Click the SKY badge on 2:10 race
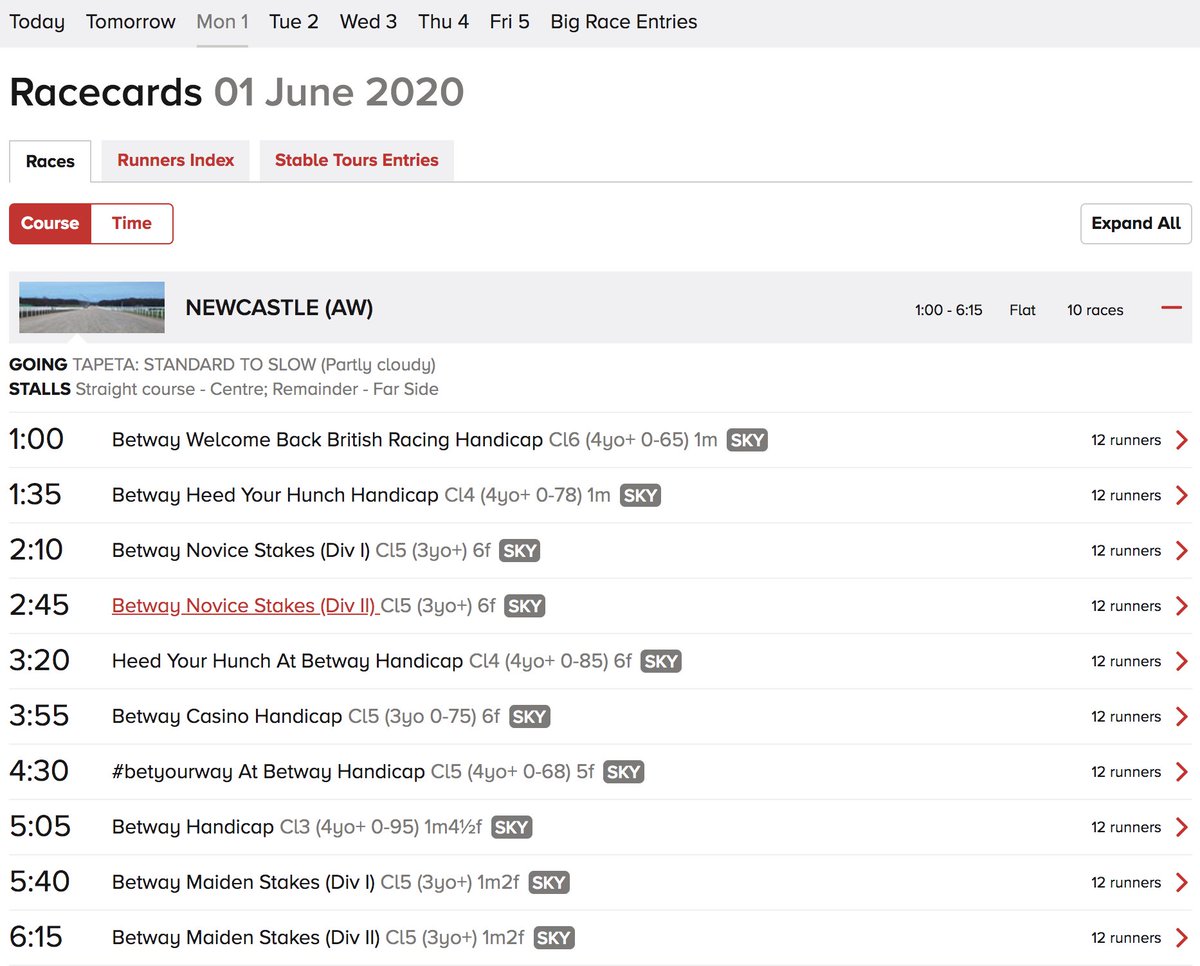 (520, 551)
